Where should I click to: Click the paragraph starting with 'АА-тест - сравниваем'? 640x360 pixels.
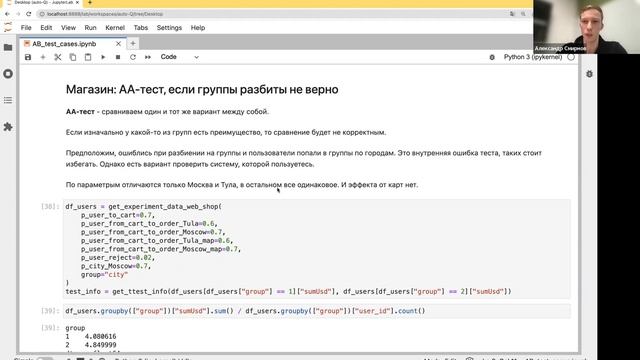(x=167, y=111)
